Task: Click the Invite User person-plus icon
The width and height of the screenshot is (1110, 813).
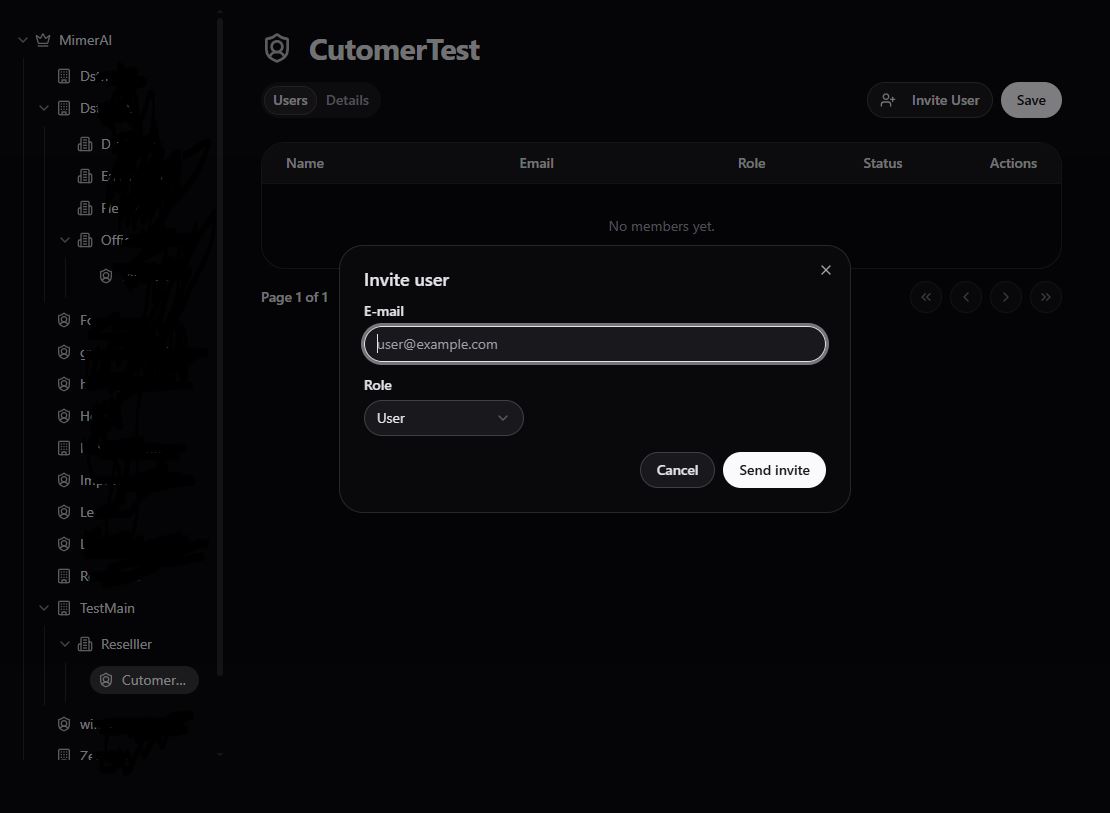Action: coord(889,100)
